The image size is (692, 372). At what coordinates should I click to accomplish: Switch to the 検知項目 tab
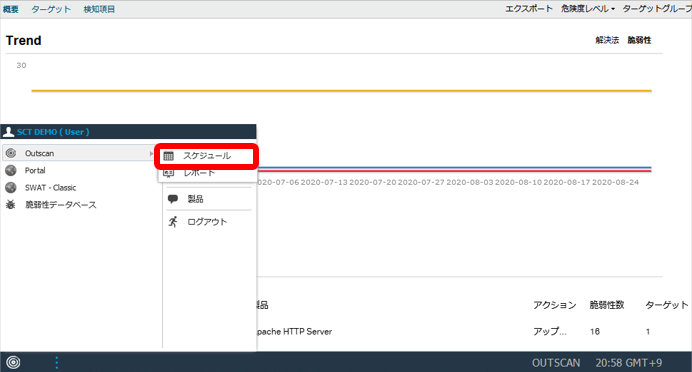(x=99, y=9)
